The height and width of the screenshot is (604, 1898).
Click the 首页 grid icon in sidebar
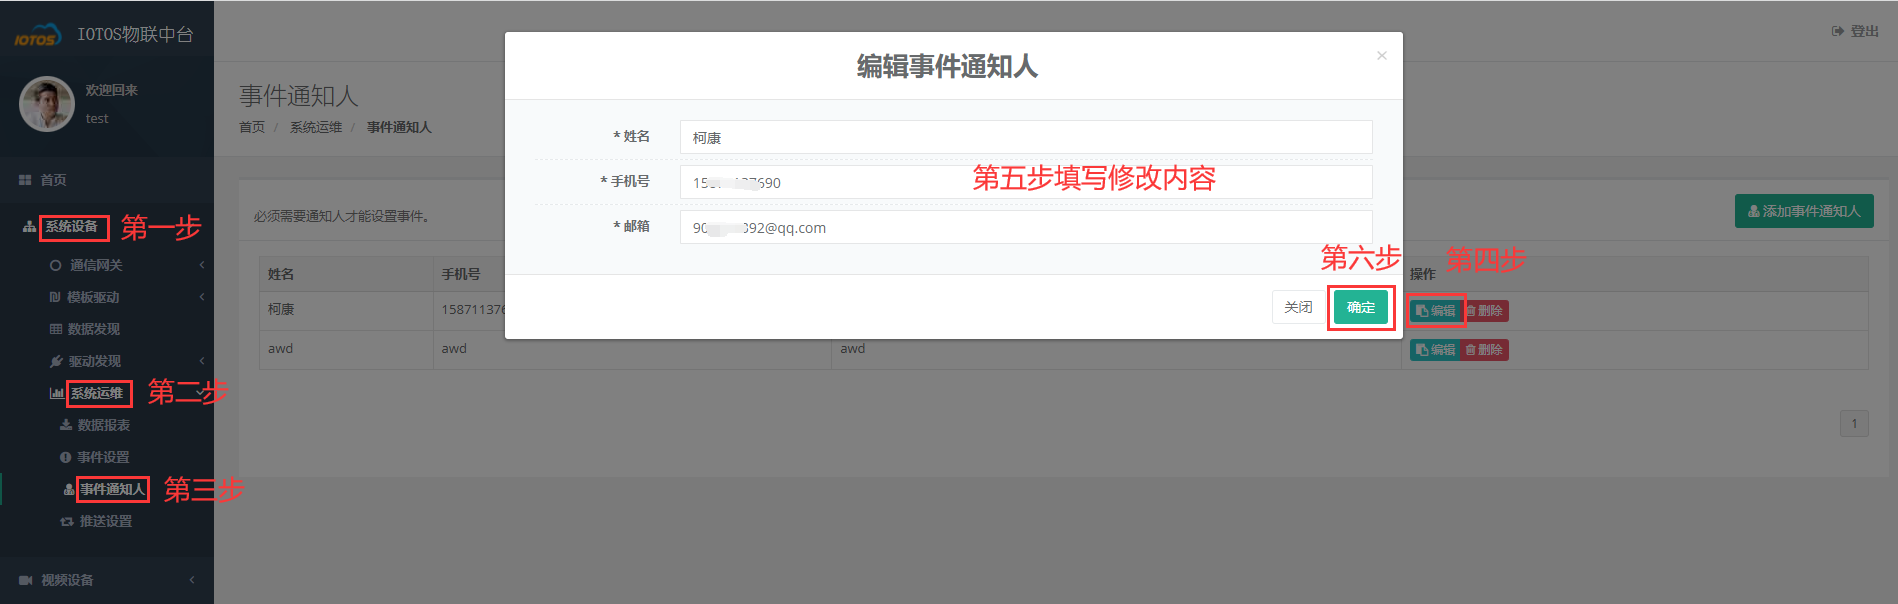25,180
